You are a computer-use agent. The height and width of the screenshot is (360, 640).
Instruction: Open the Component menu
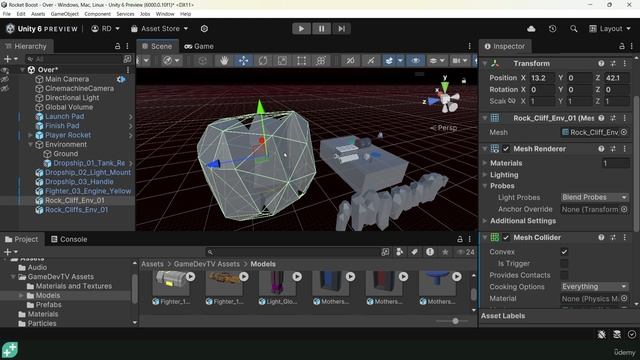coord(97,14)
